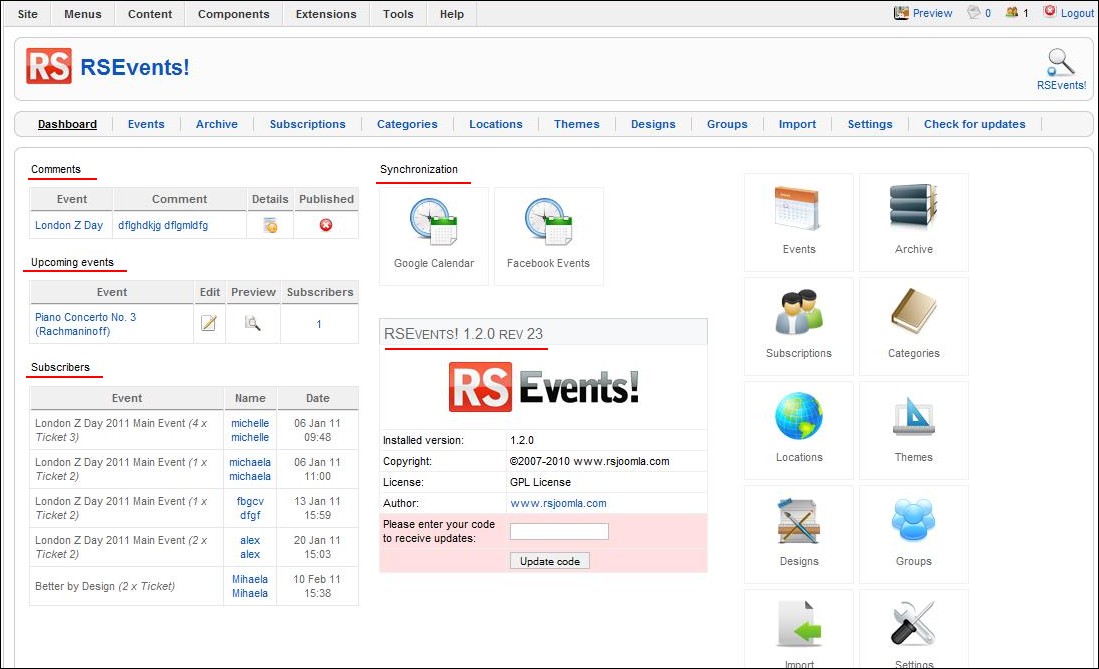Image resolution: width=1099 pixels, height=669 pixels.
Task: Open the Components menu
Action: pos(233,14)
